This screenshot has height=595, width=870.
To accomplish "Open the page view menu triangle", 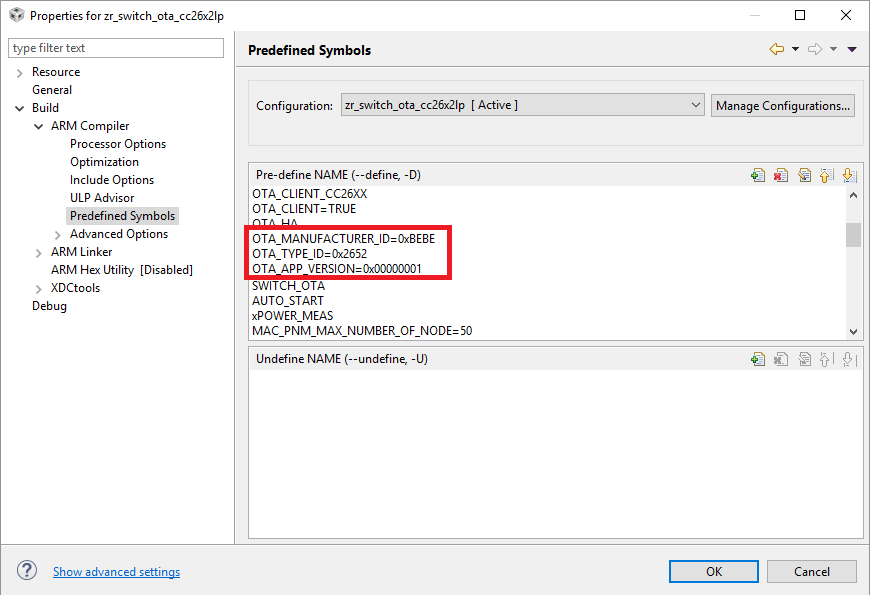I will pos(852,49).
